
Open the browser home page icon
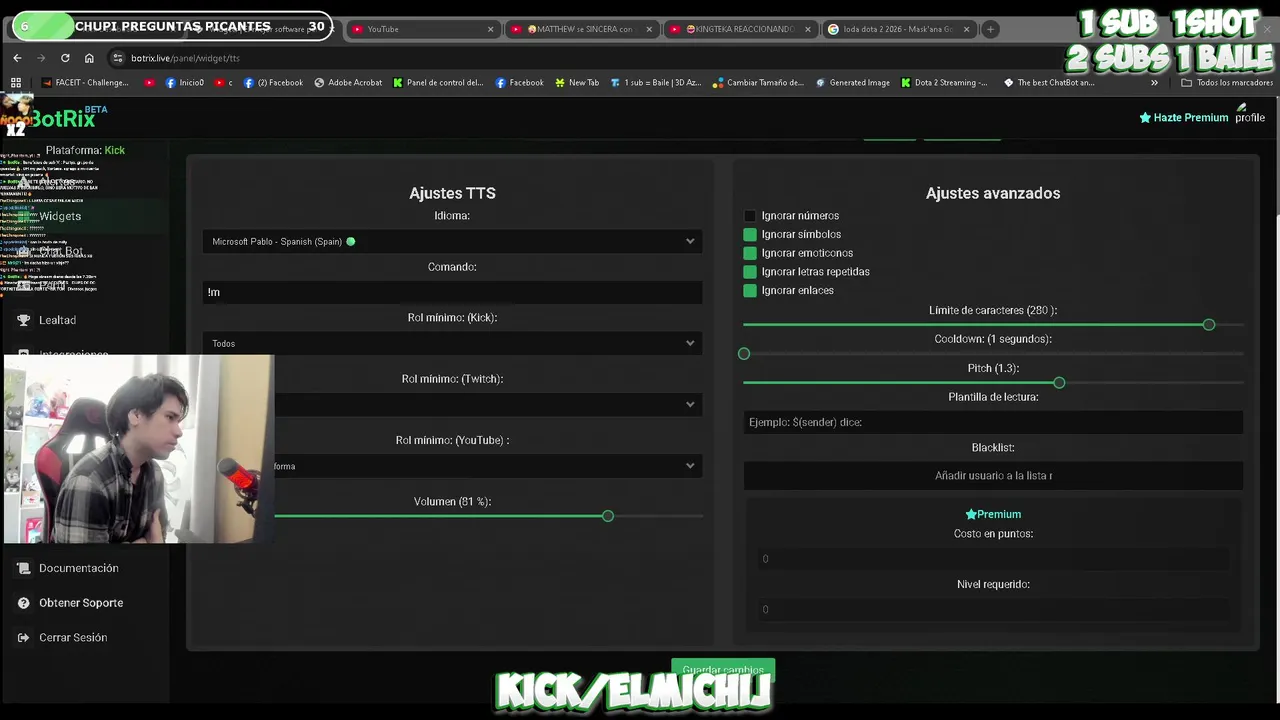tap(89, 58)
